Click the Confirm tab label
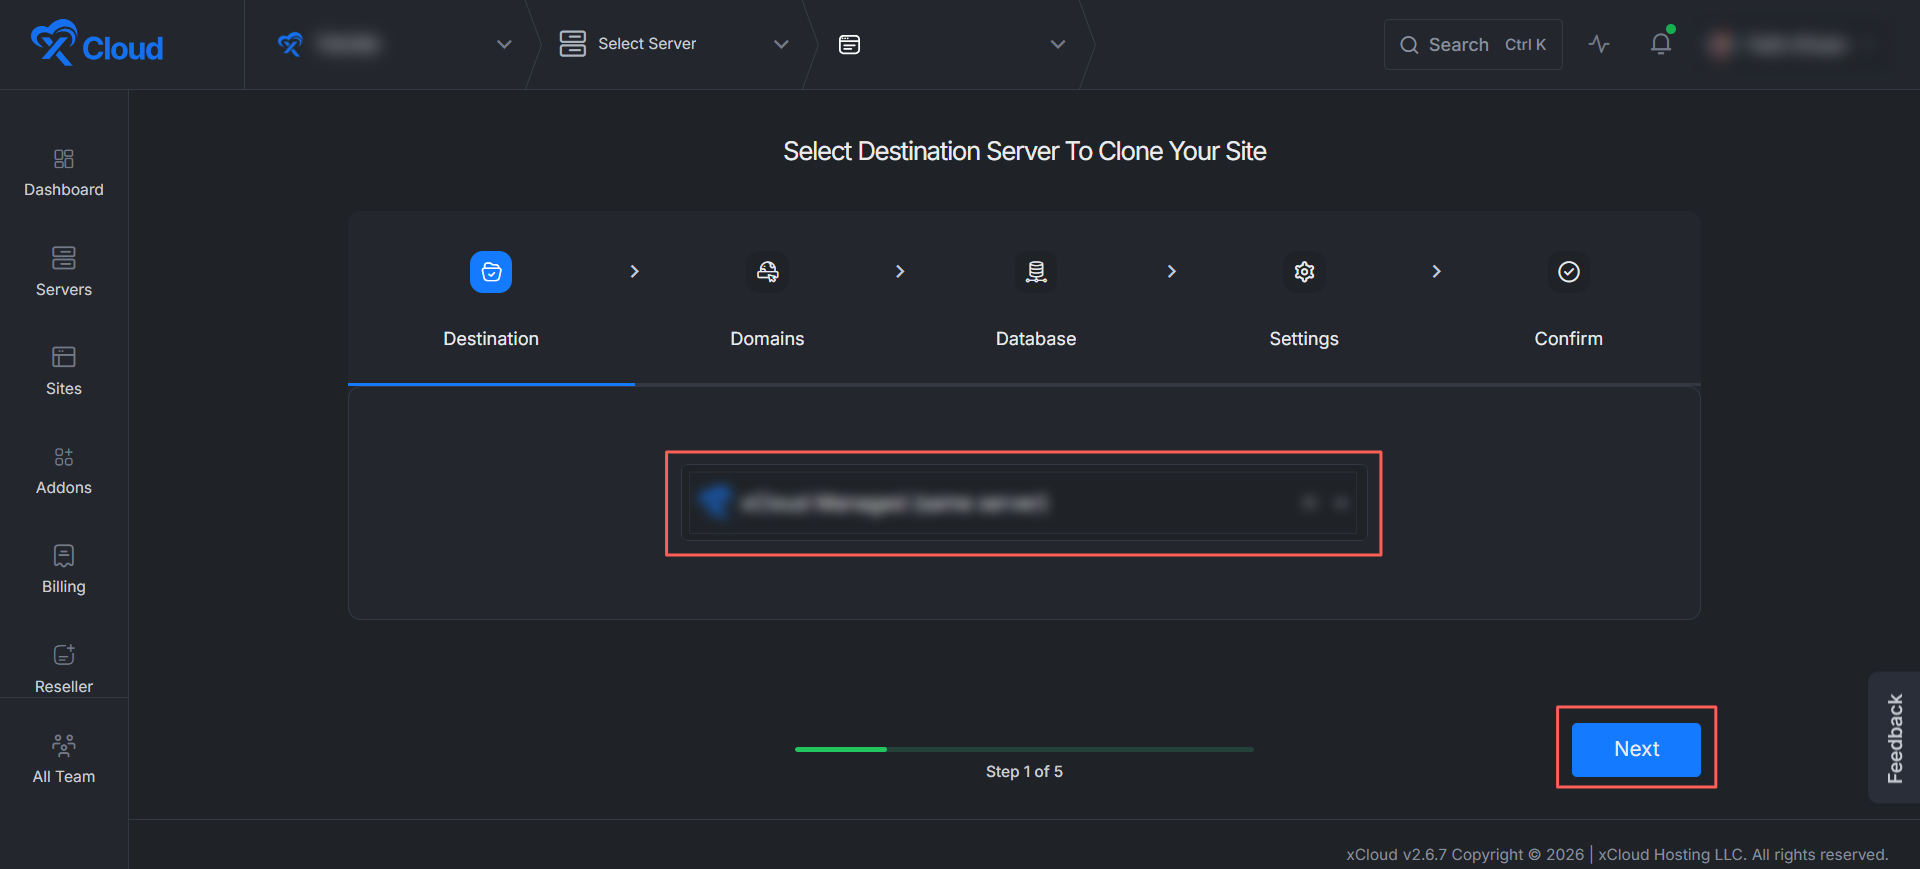Viewport: 1920px width, 869px height. (1569, 339)
